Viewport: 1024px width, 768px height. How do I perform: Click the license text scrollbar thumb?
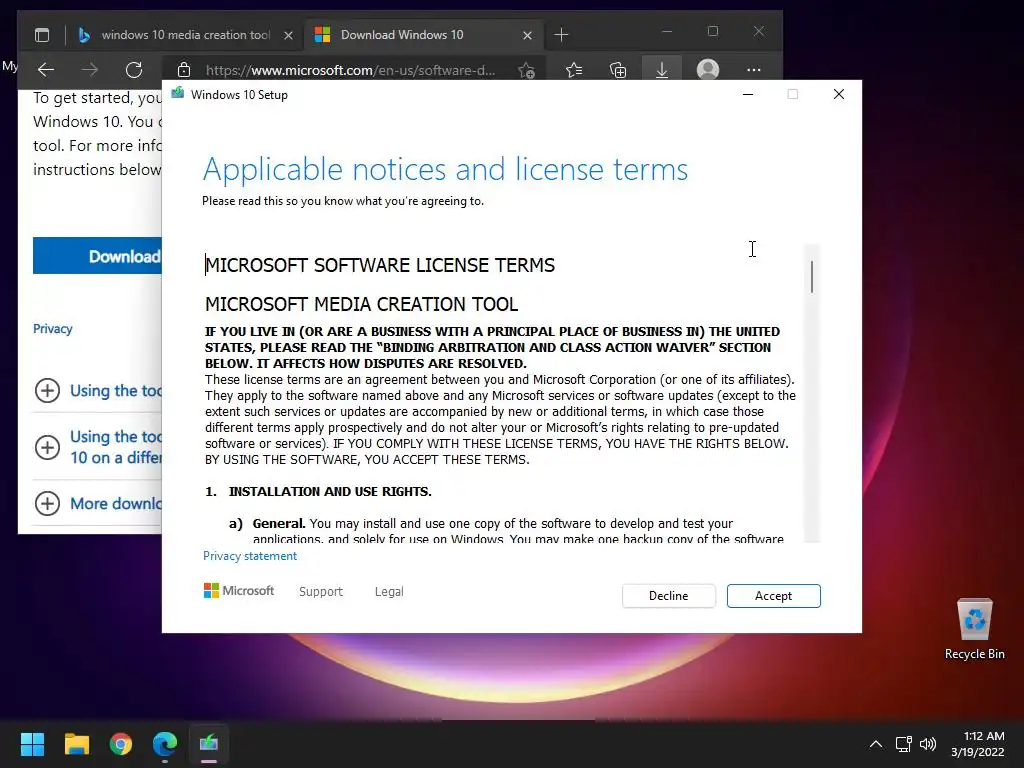[x=812, y=277]
